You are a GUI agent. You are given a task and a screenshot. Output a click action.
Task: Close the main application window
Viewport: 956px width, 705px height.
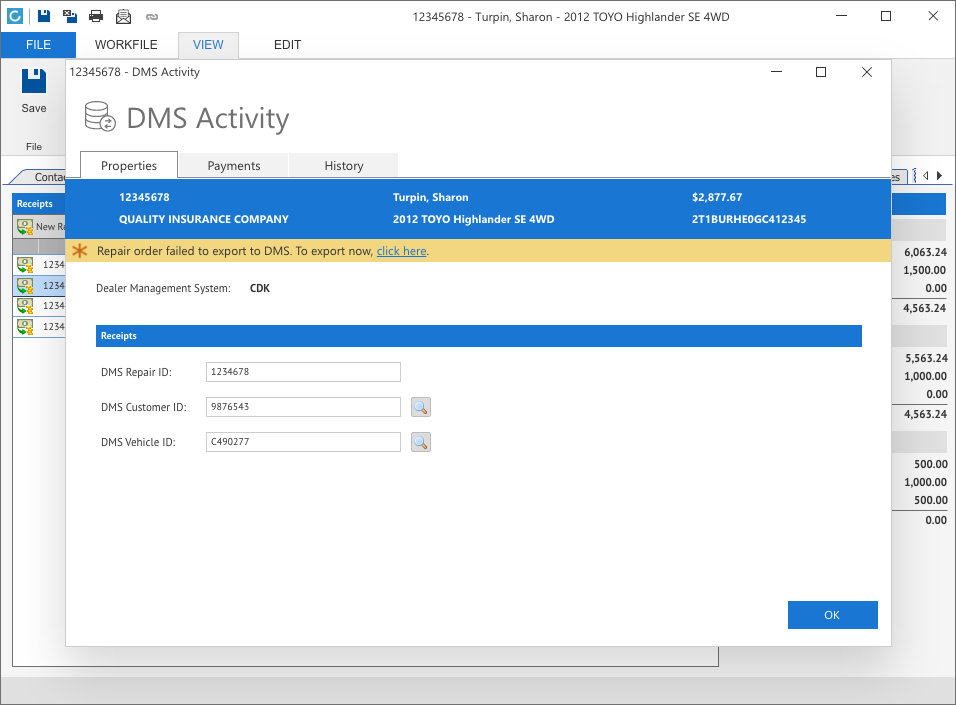click(x=933, y=16)
